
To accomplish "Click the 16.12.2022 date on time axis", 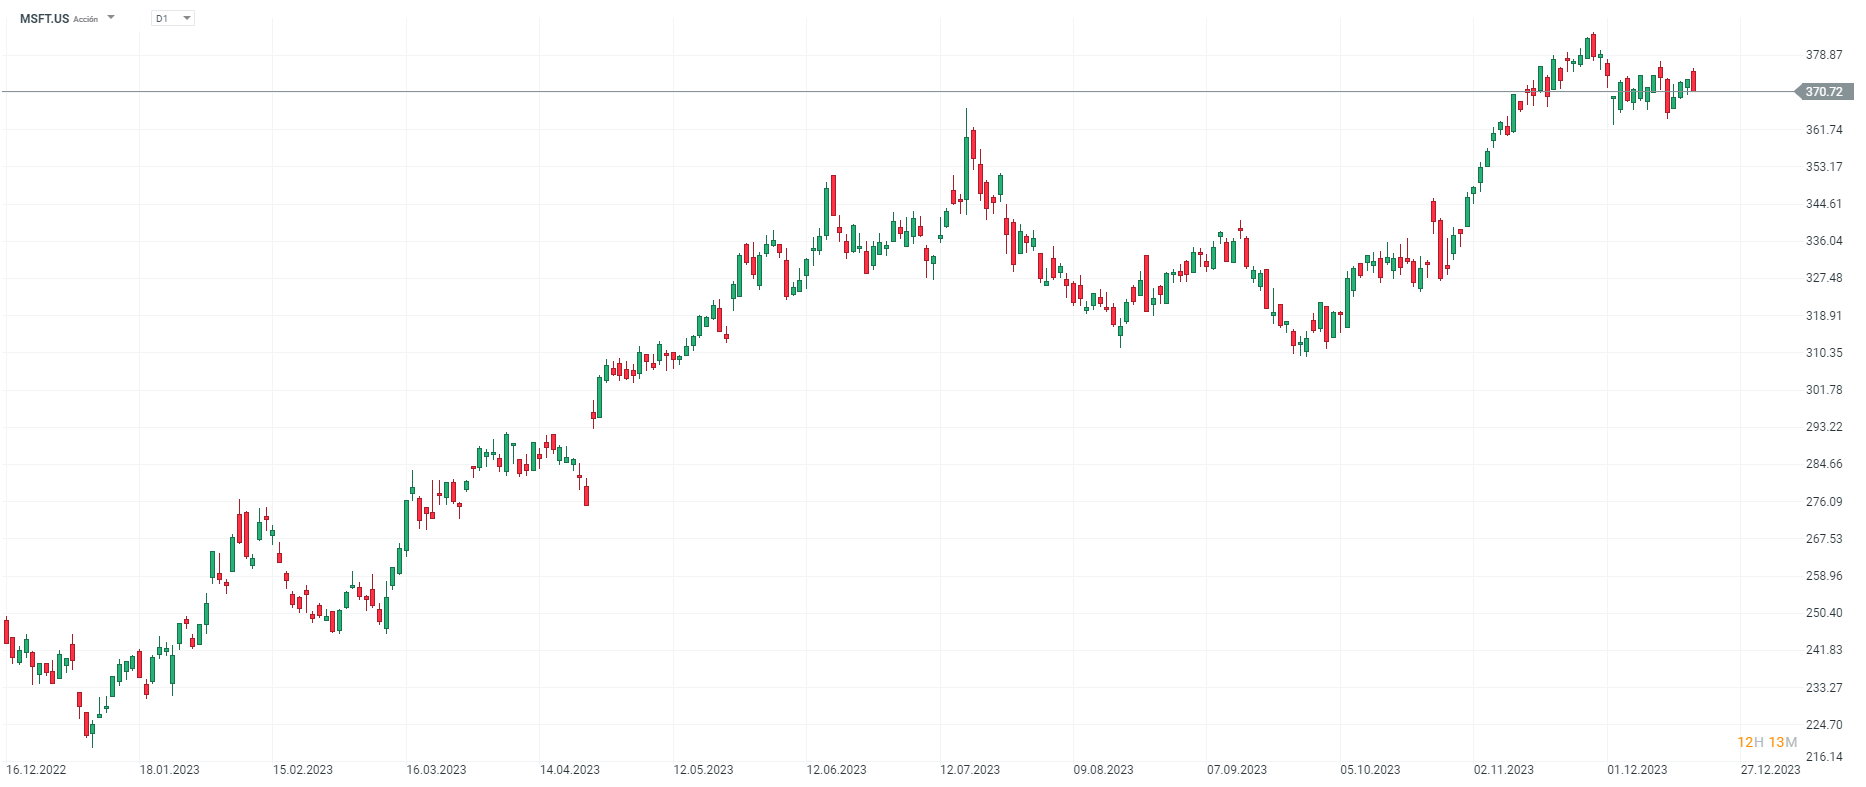I will click(36, 770).
